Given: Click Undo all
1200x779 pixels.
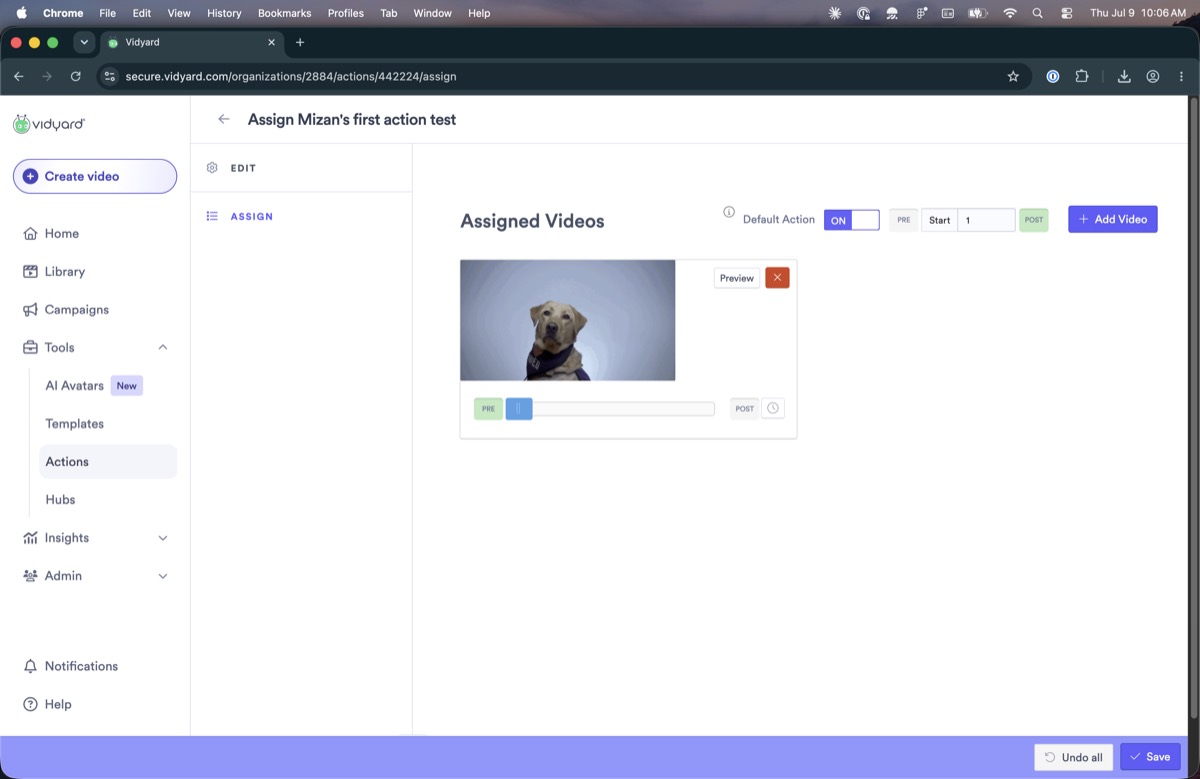Looking at the screenshot, I should coord(1074,757).
